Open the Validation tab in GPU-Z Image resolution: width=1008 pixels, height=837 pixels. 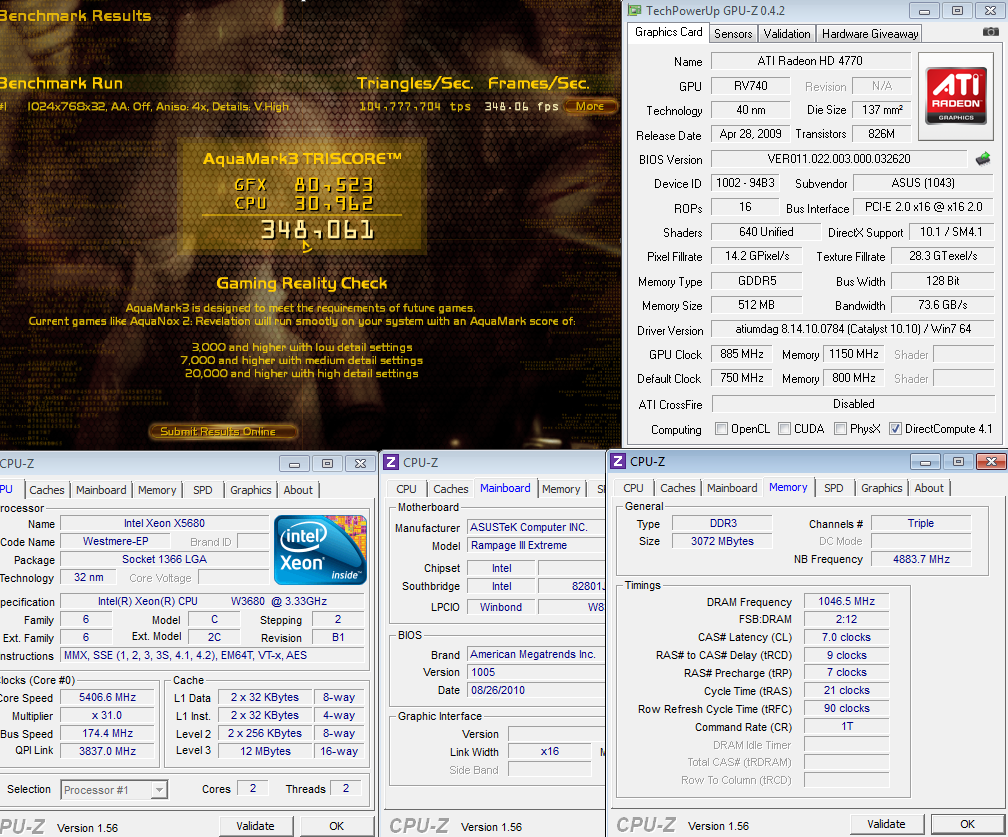point(786,33)
